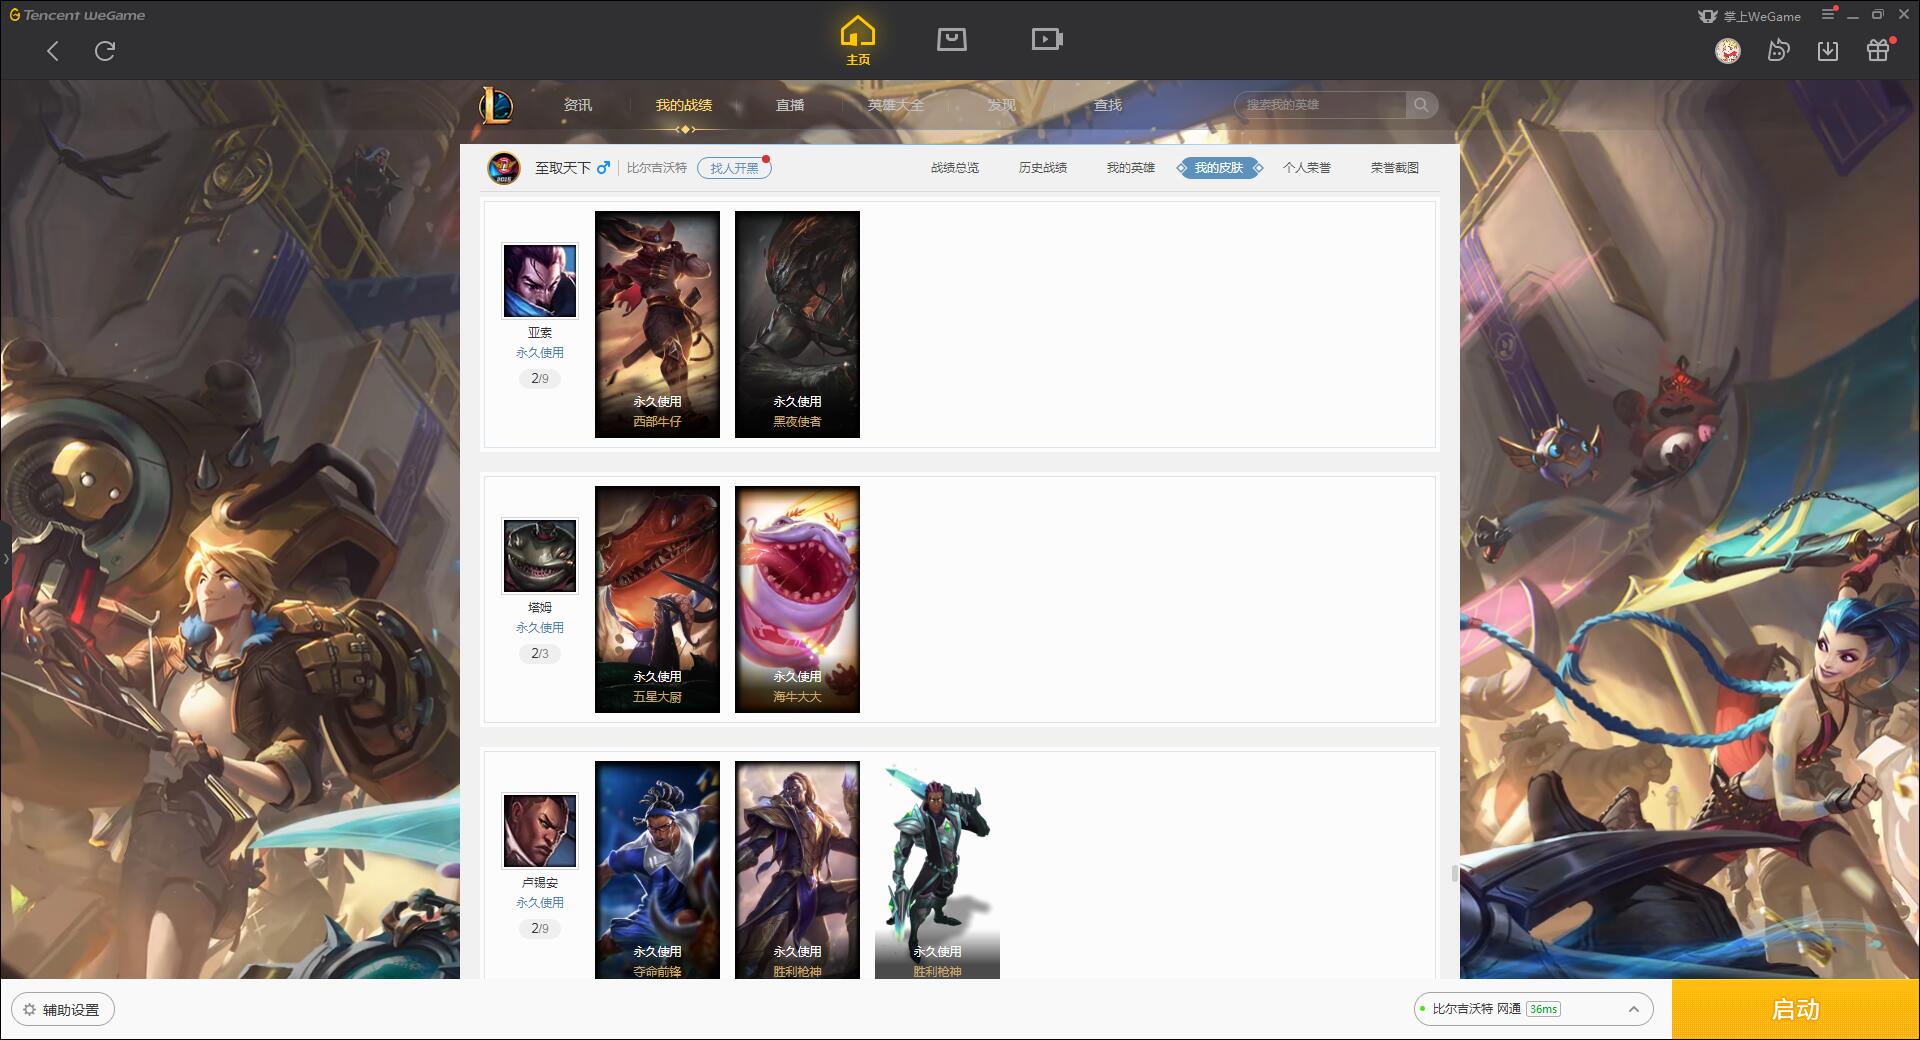
Task: Open the 胜利枪神 splash skin card
Action: coord(797,870)
